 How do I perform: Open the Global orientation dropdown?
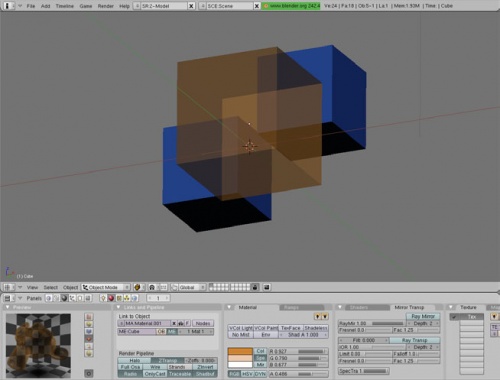pos(188,287)
